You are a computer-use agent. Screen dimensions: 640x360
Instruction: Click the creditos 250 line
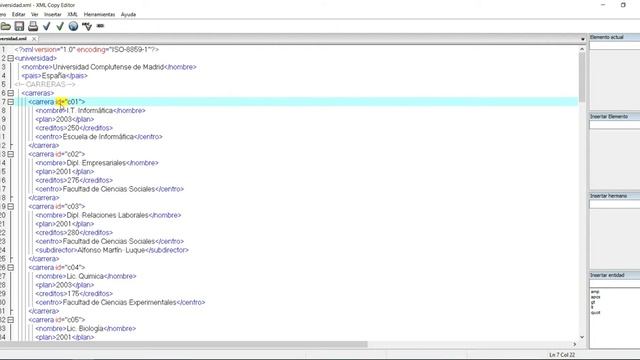click(x=74, y=128)
